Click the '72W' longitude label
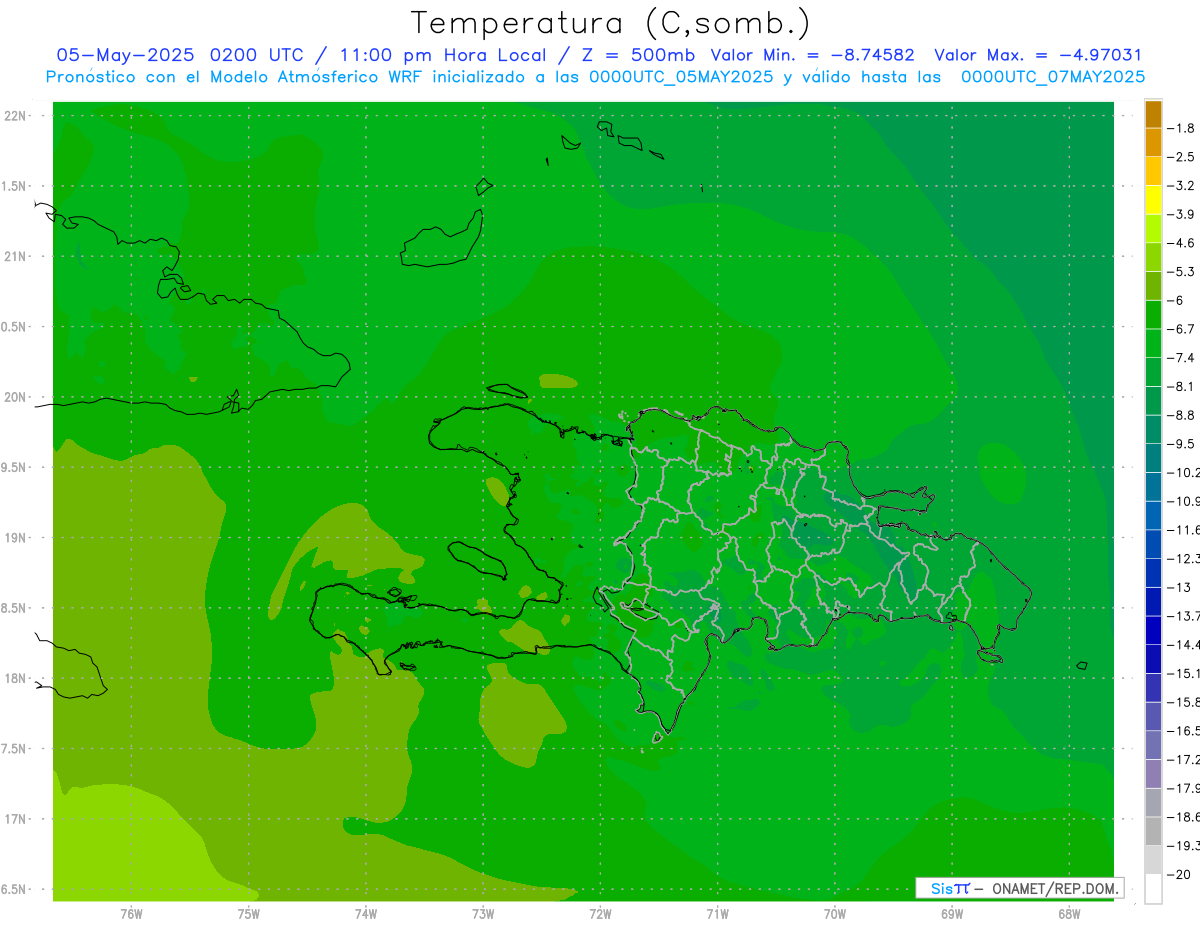The height and width of the screenshot is (927, 1200). tap(600, 913)
